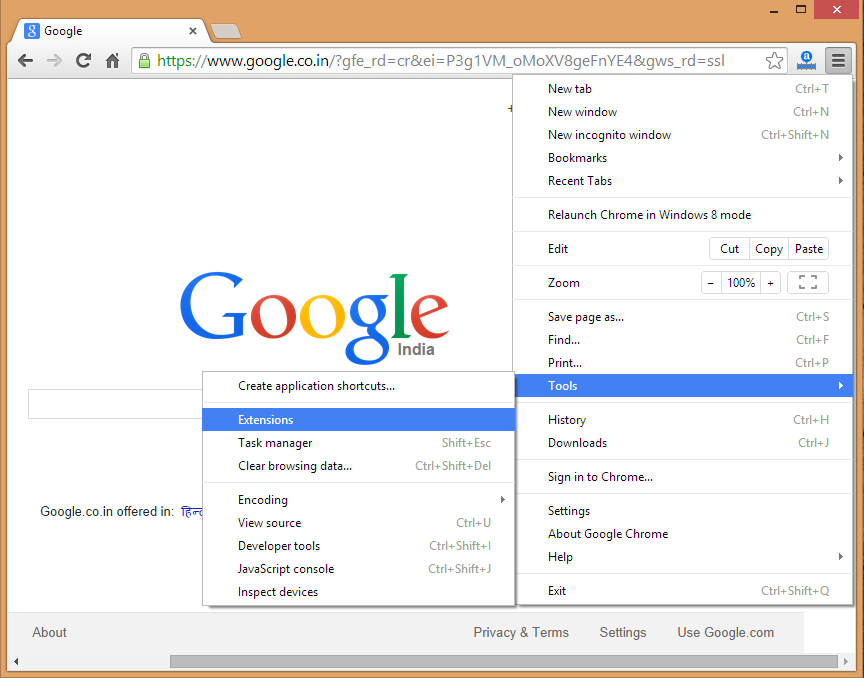
Task: Select Inspect devices
Action: click(359, 592)
